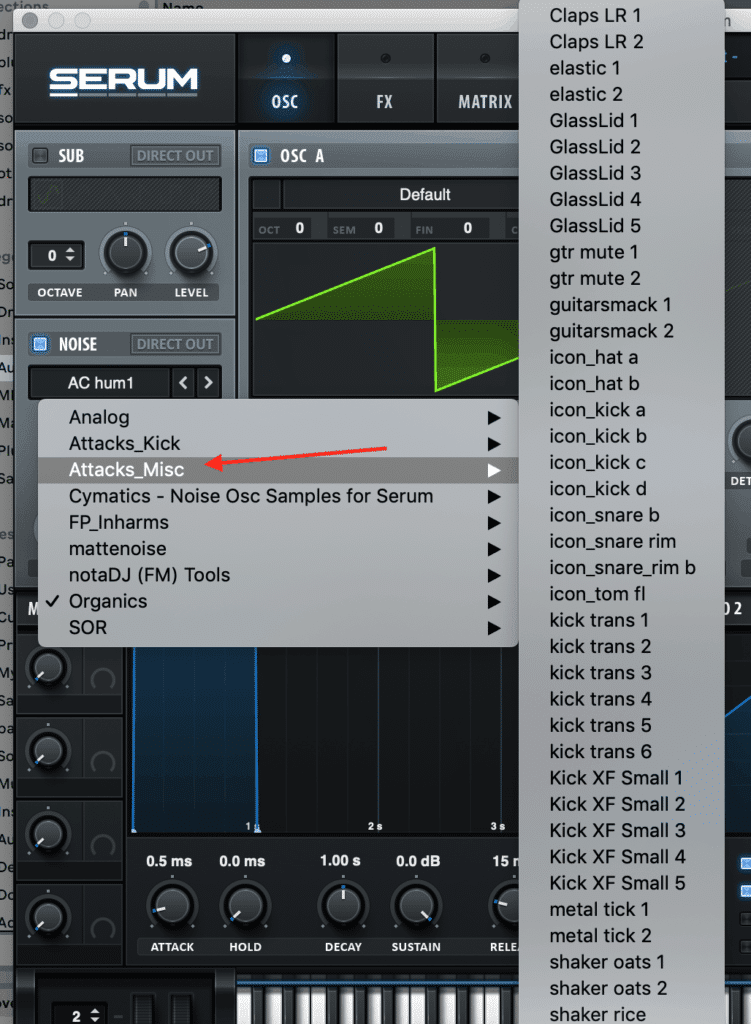Turn the envelope Sustain knob
Image resolution: width=751 pixels, height=1024 pixels.
pyautogui.click(x=416, y=905)
